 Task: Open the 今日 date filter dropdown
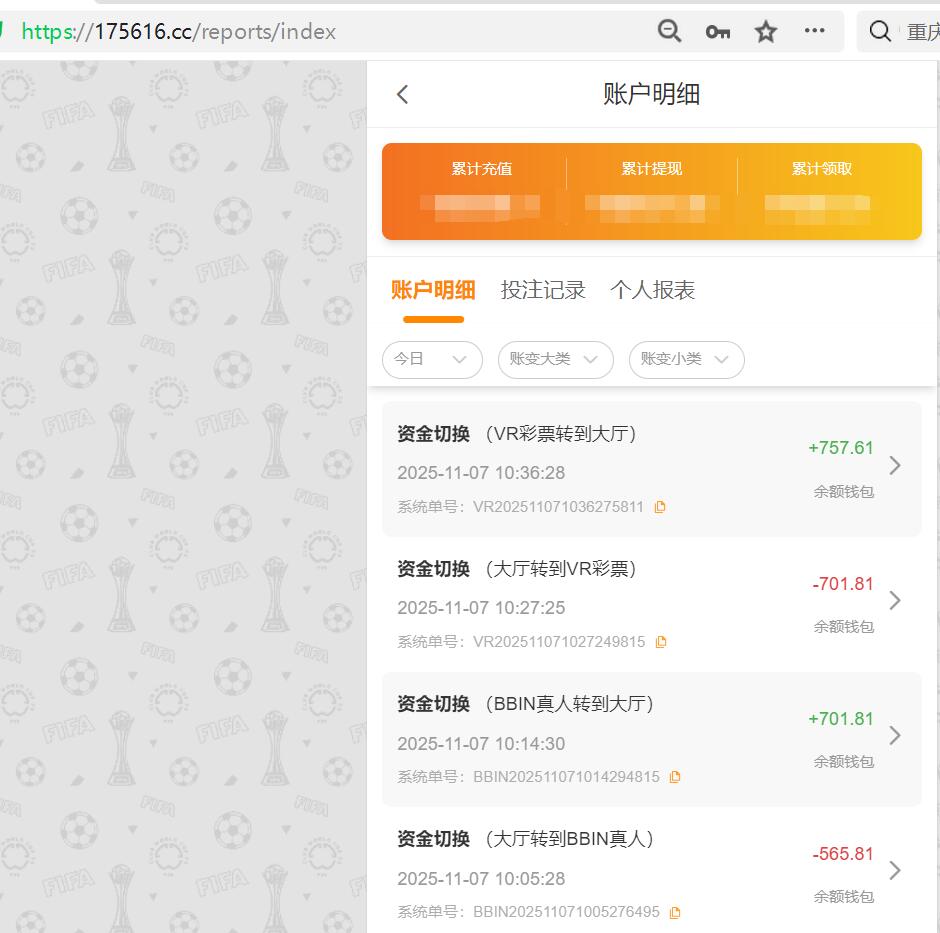(432, 360)
